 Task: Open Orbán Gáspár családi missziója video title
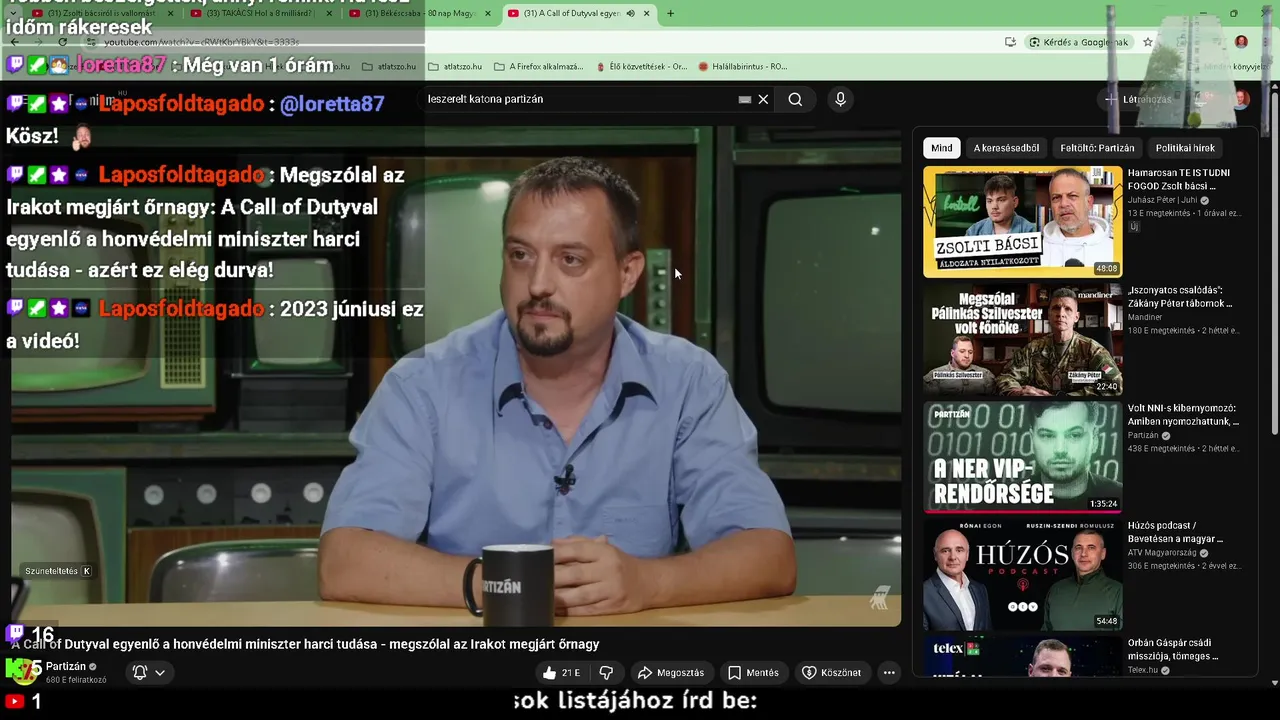(1173, 650)
